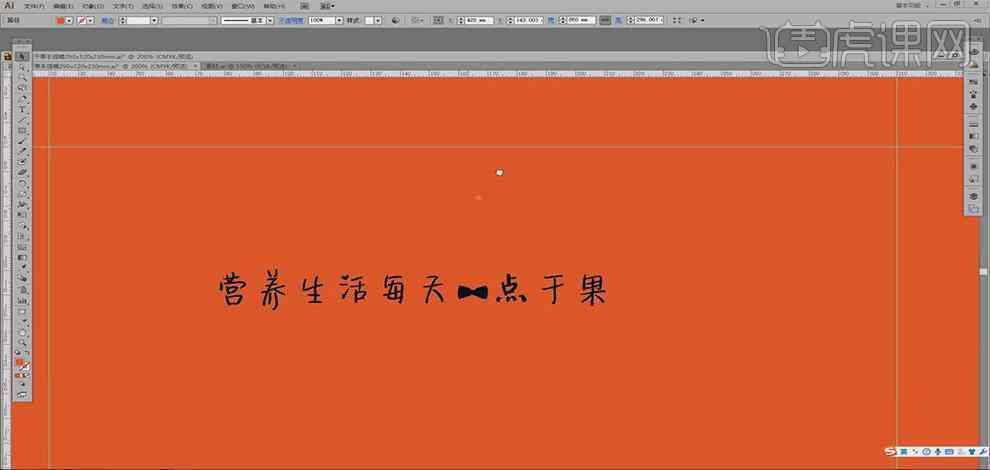Image resolution: width=990 pixels, height=470 pixels.
Task: Select the Selection tool
Action: coord(23,56)
